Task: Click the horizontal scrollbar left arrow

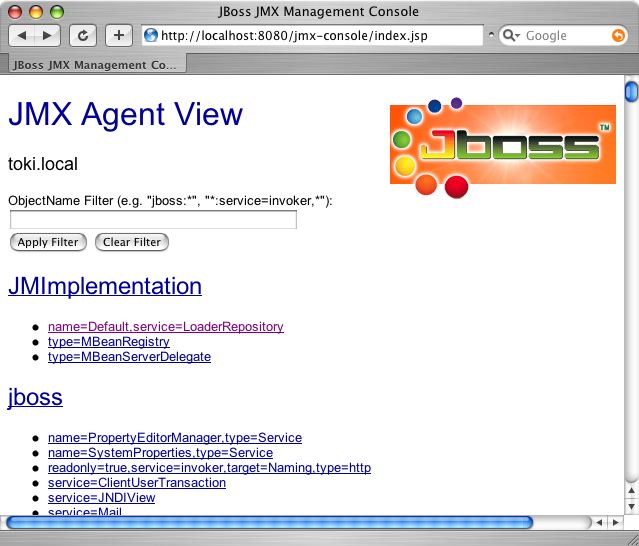Action: [x=599, y=522]
